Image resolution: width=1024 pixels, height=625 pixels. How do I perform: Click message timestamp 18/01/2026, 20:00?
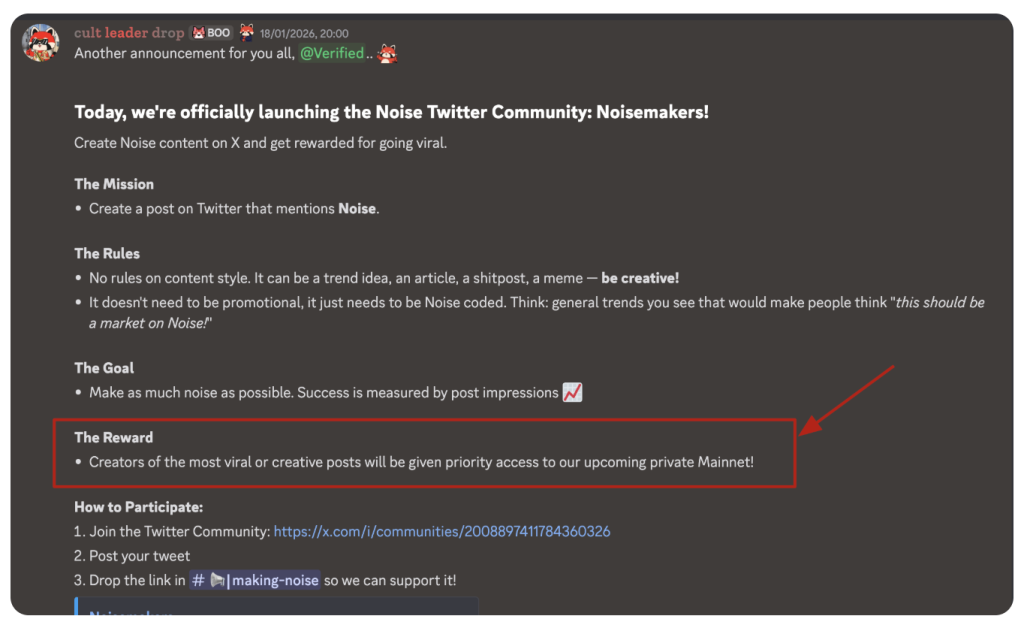pyautogui.click(x=303, y=34)
